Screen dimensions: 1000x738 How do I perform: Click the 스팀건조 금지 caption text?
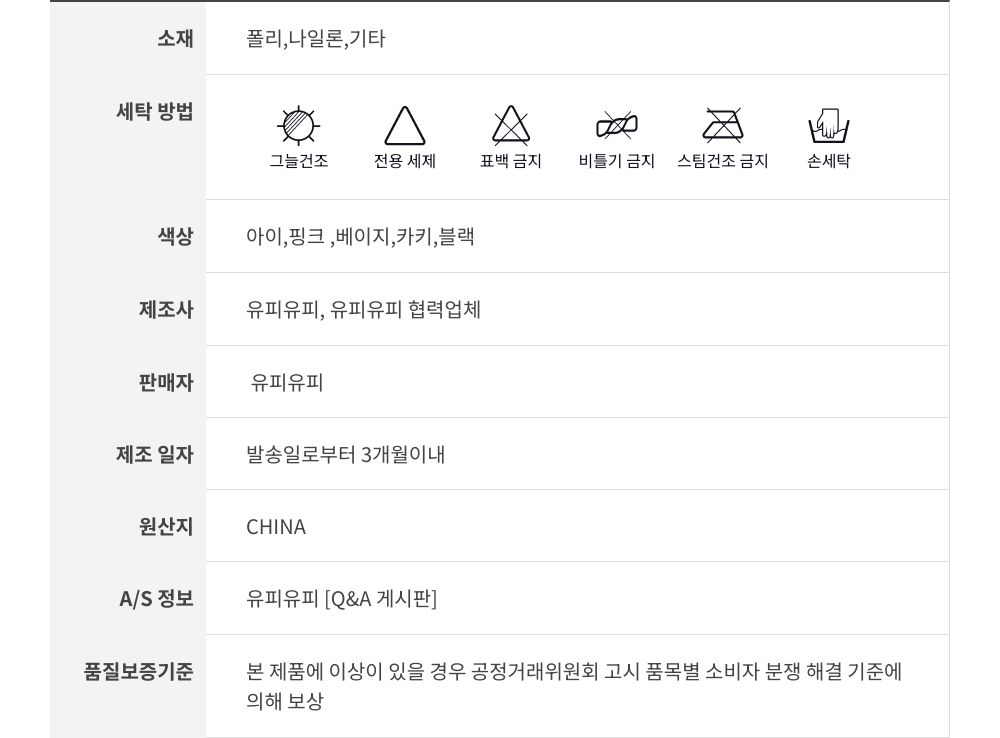pos(722,161)
